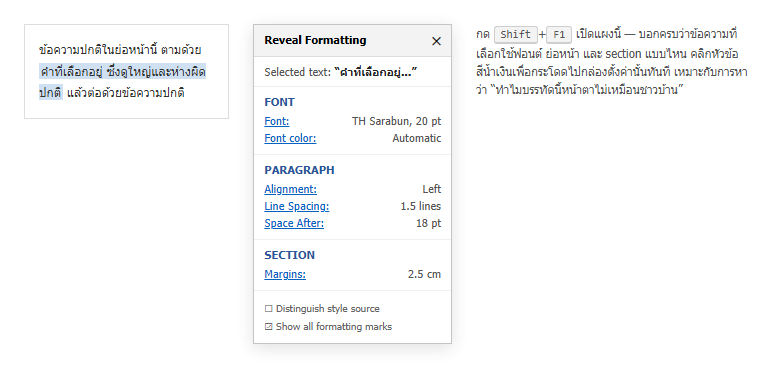763x370 pixels.
Task: Click the Space After: link
Action: pyautogui.click(x=294, y=223)
